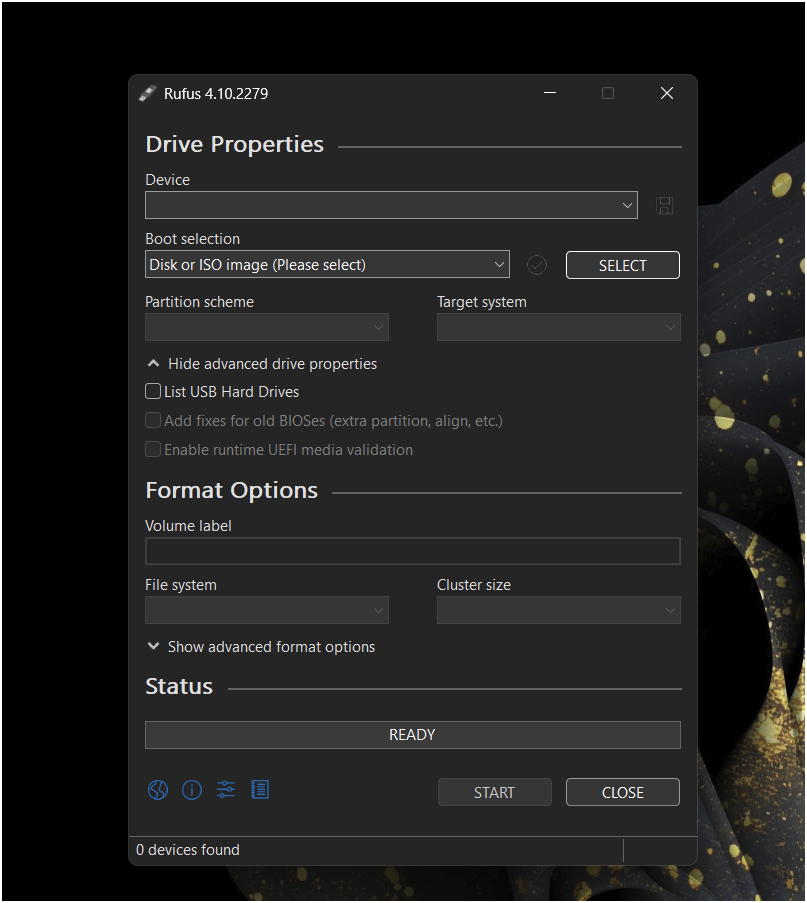Open the Target system dropdown
The width and height of the screenshot is (807, 903).
click(x=559, y=327)
